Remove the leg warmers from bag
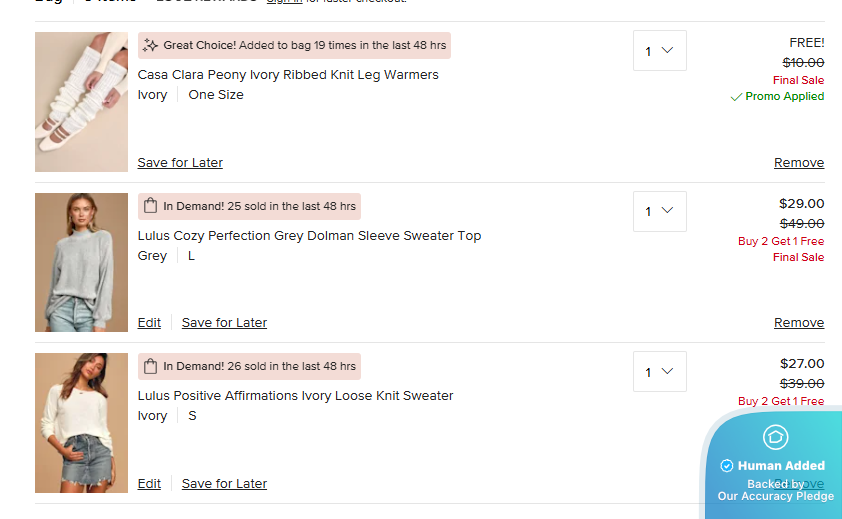This screenshot has width=842, height=519. [799, 163]
